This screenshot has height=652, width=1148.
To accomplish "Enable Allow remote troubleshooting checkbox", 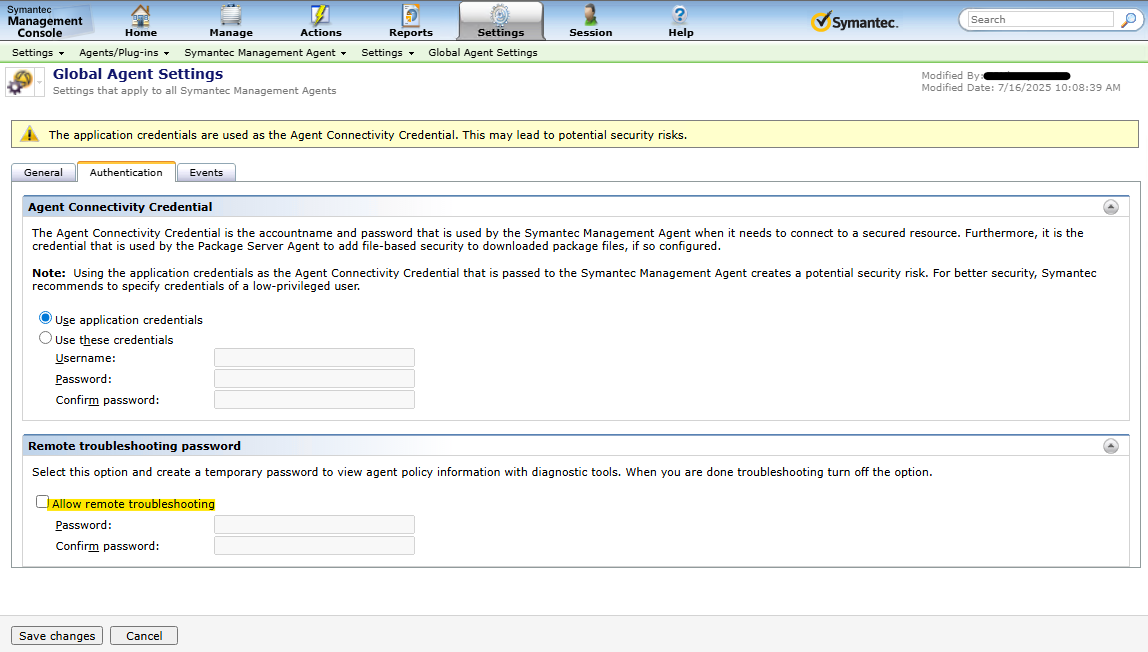I will coord(42,502).
